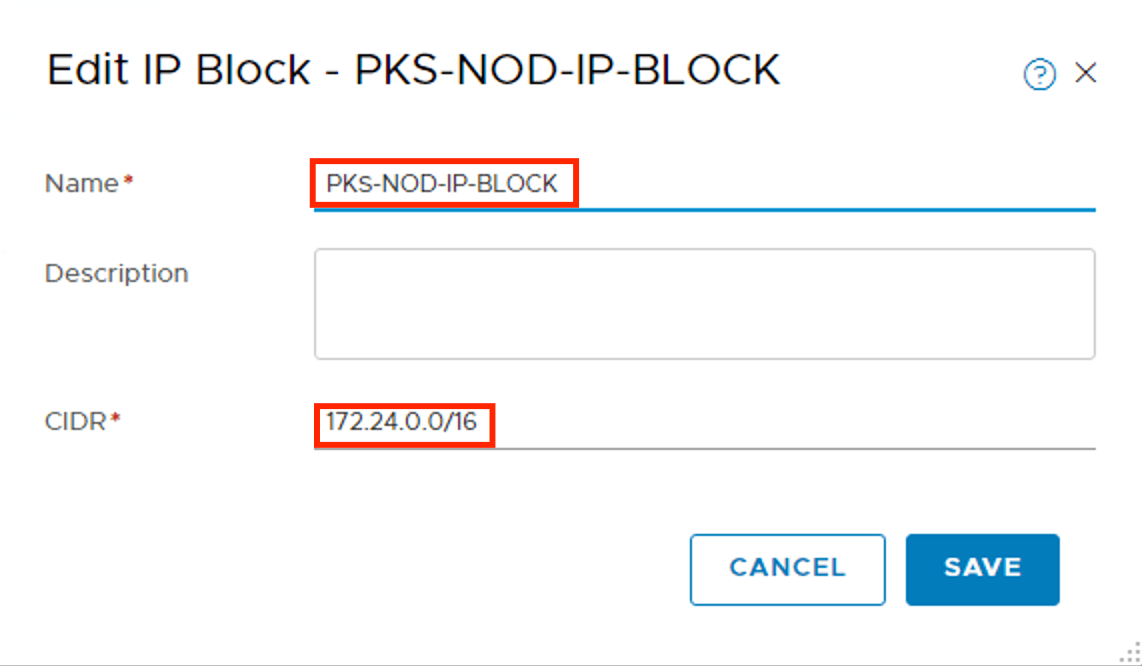Click PKS-NOD-IP-BLOCK in the dialog heading
Image resolution: width=1142 pixels, height=666 pixels.
[x=567, y=72]
